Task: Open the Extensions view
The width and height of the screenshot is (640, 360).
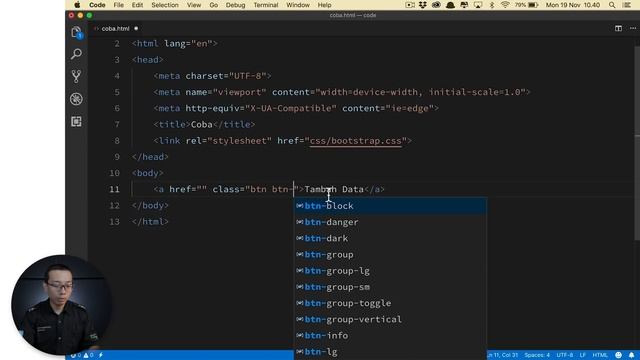Action: [x=76, y=121]
